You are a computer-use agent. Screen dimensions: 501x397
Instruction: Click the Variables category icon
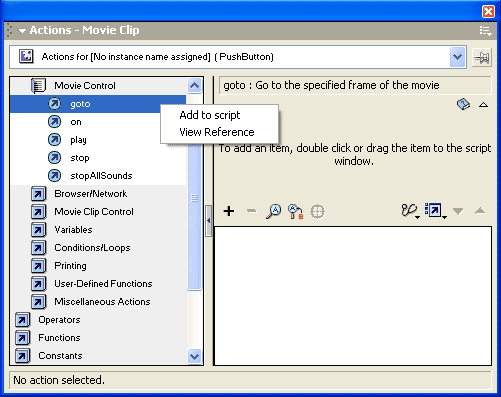(38, 230)
